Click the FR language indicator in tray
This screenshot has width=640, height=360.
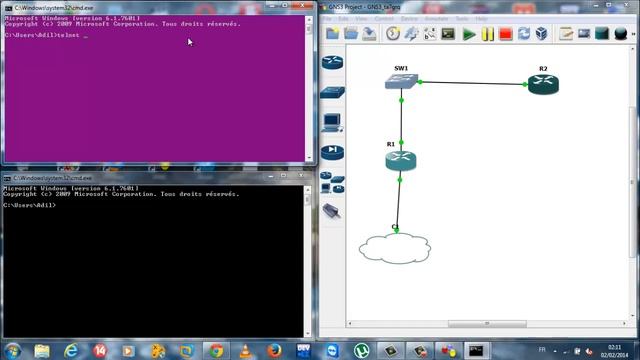pos(542,350)
